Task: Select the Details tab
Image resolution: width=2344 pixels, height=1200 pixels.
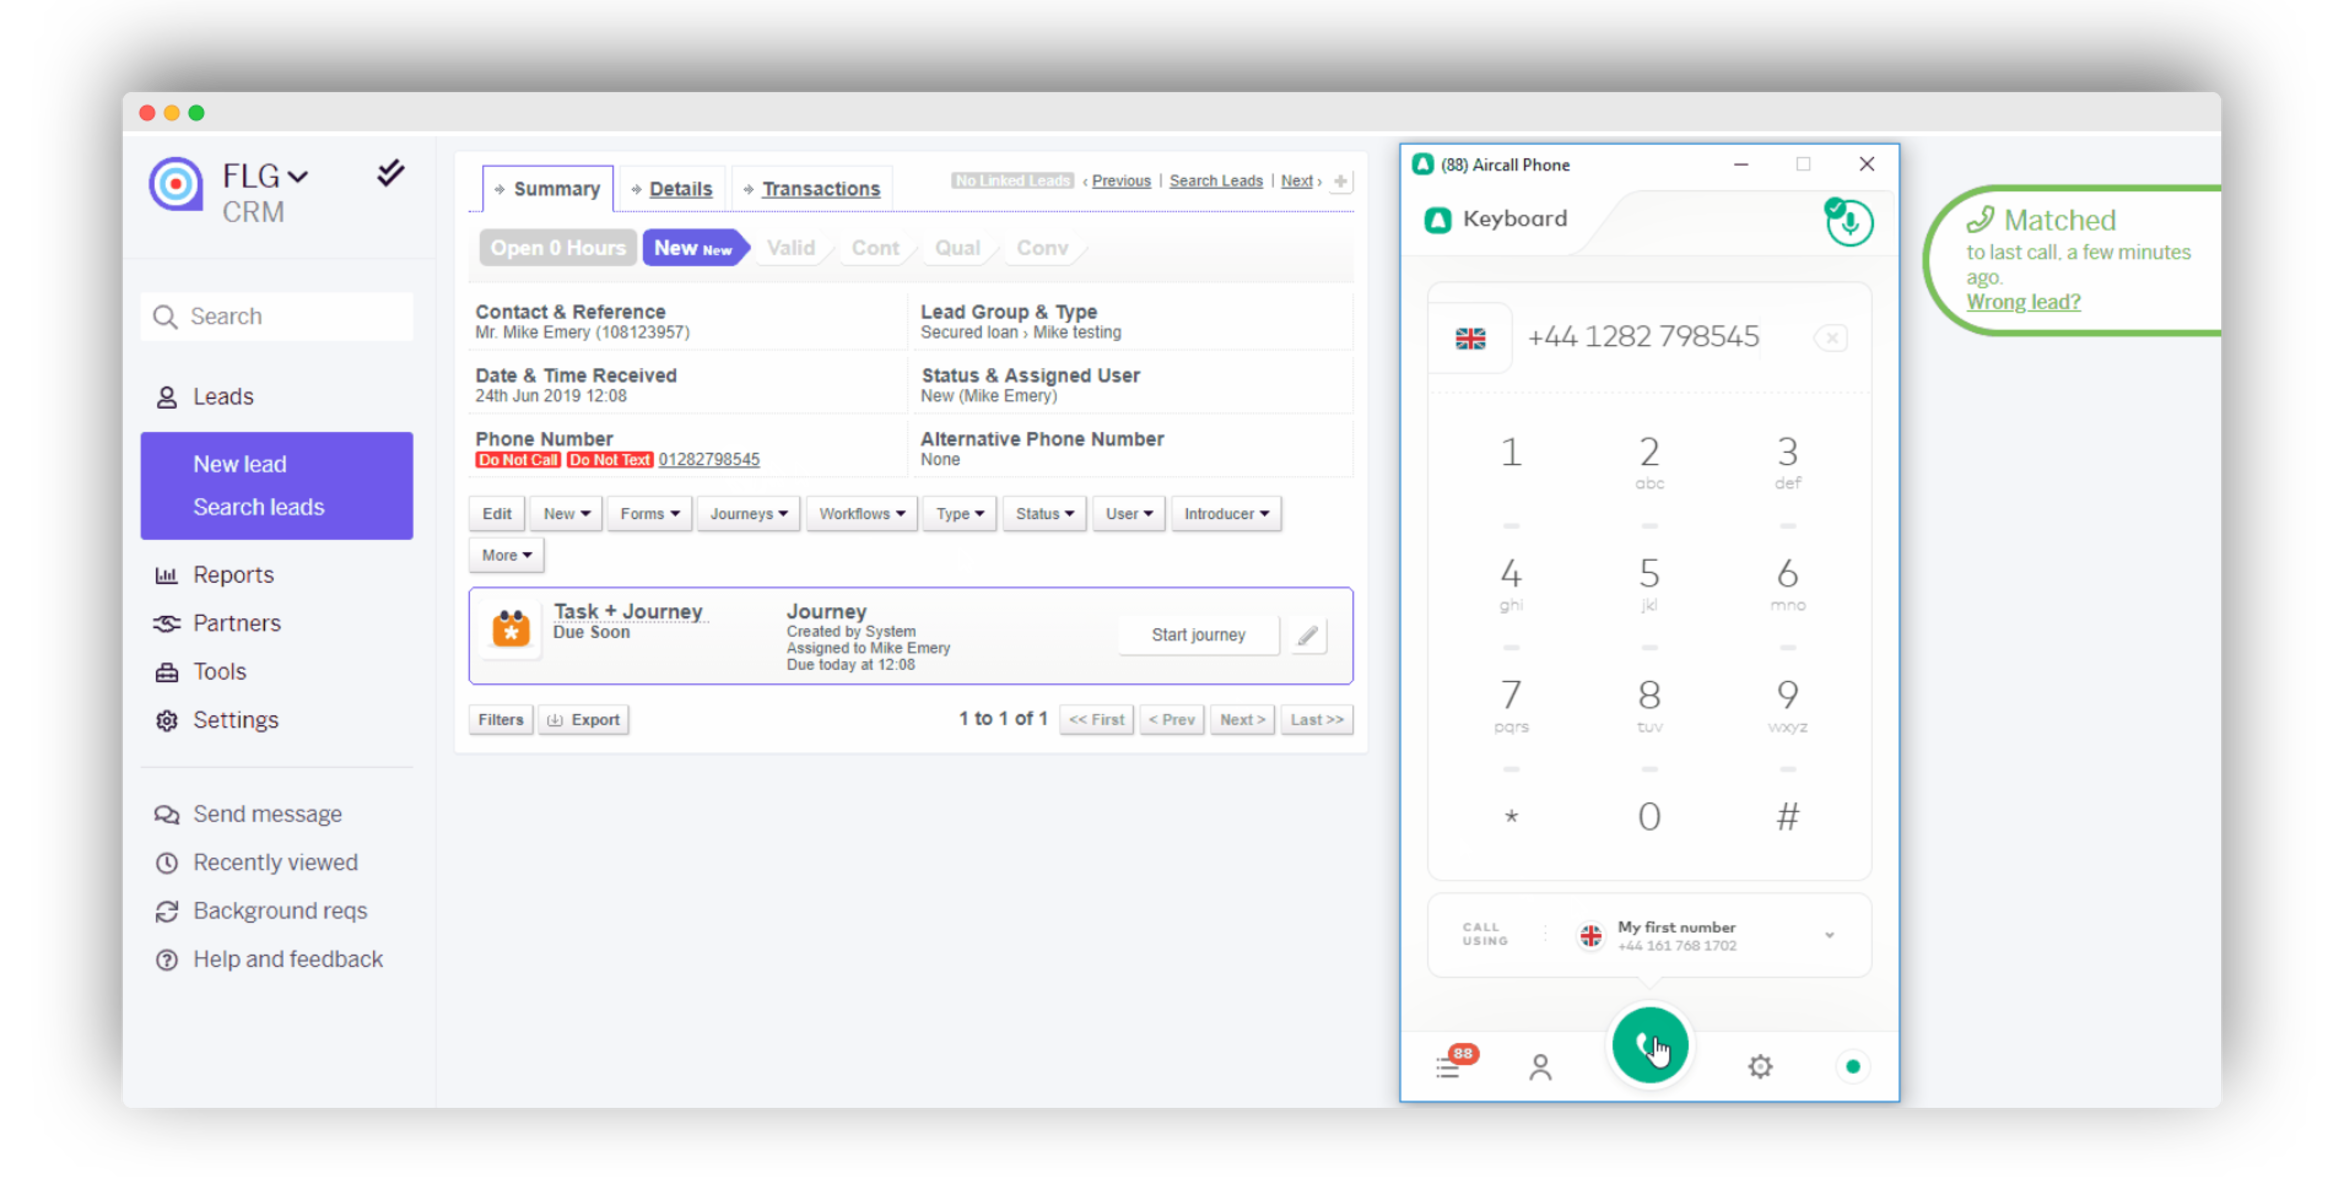Action: pyautogui.click(x=679, y=187)
